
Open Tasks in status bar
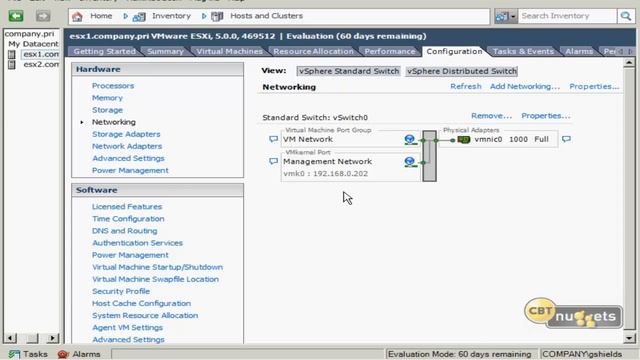tap(28, 354)
